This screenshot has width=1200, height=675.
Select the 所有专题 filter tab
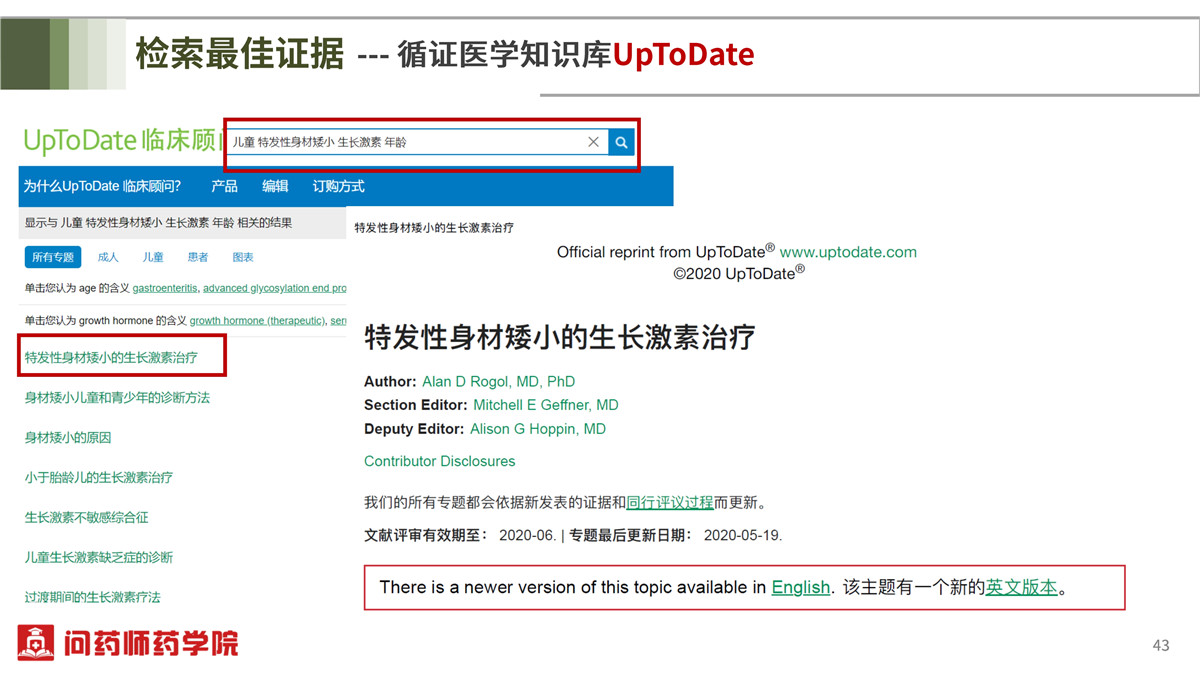pyautogui.click(x=53, y=257)
